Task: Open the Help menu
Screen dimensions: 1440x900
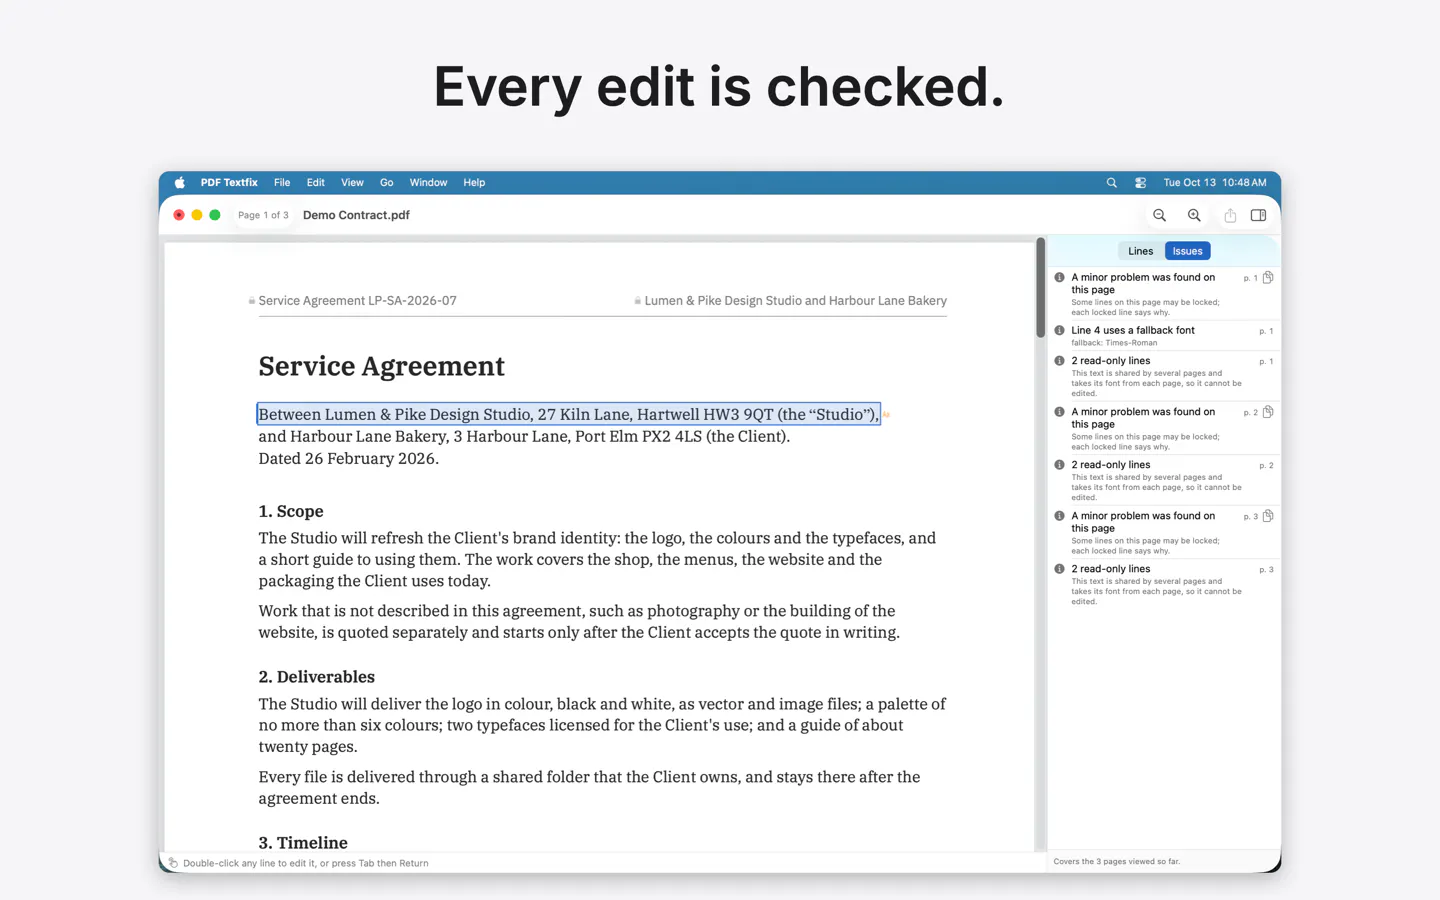Action: tap(474, 183)
